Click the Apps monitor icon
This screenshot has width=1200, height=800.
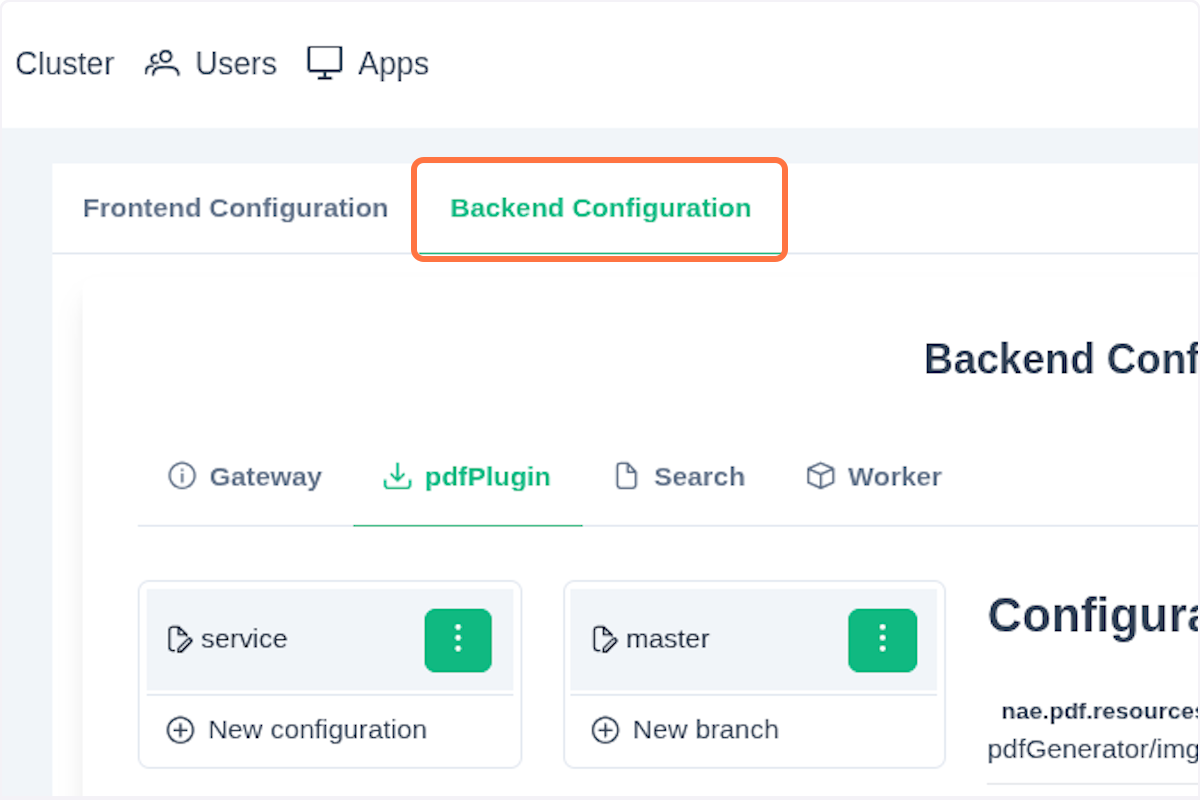322,62
